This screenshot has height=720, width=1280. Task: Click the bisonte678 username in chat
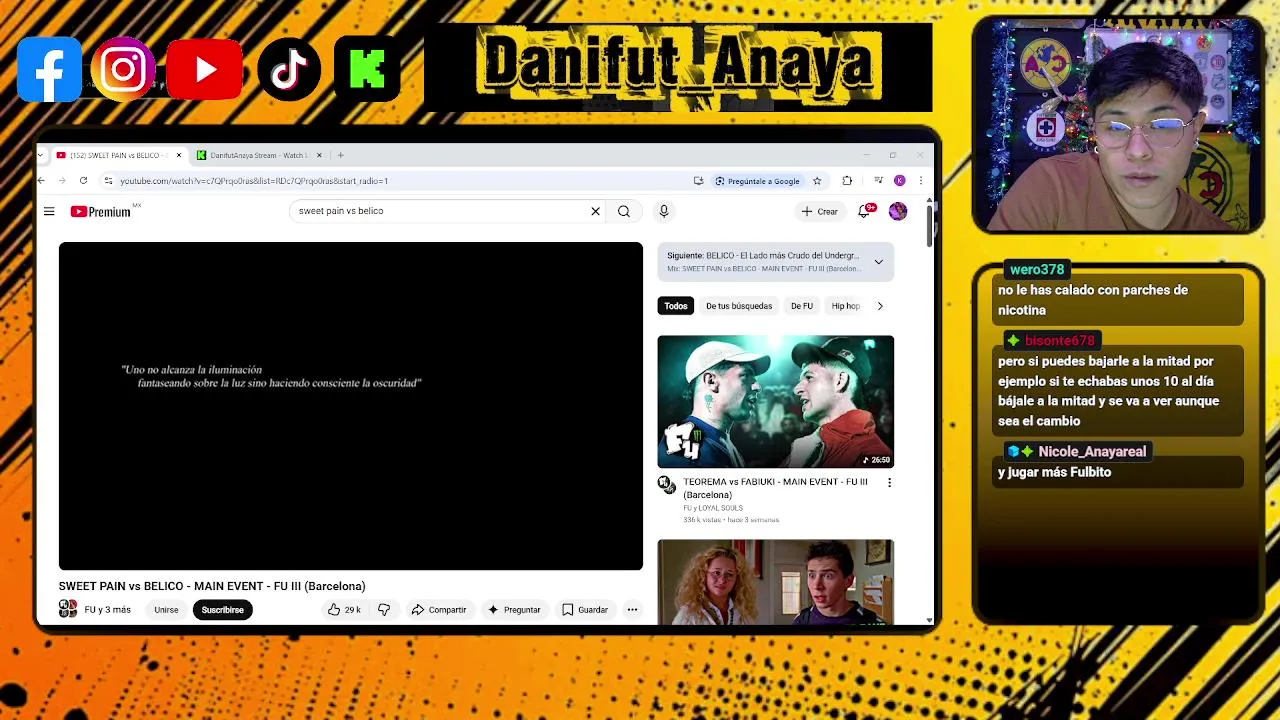1059,341
